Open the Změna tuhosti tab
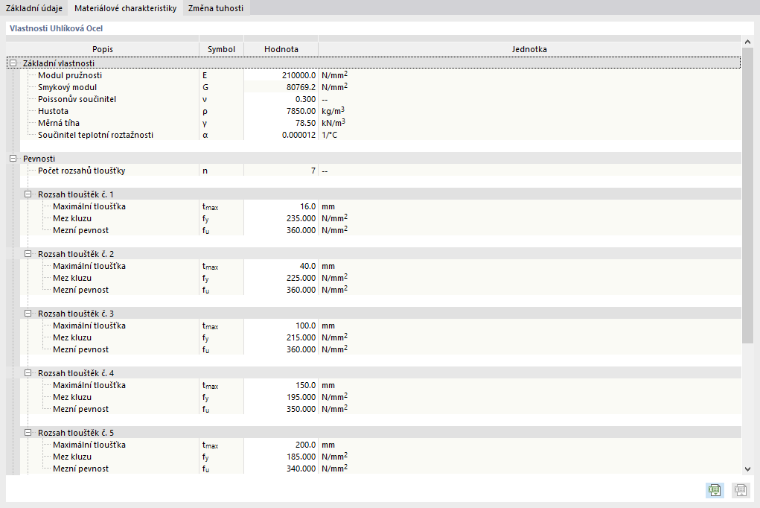 [x=216, y=8]
